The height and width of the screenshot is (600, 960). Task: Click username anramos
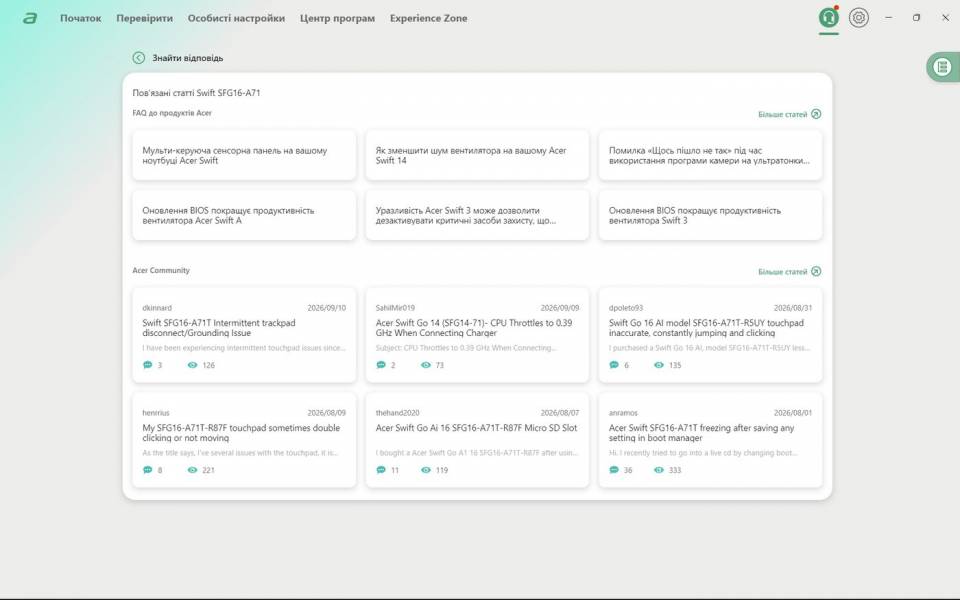pos(623,413)
